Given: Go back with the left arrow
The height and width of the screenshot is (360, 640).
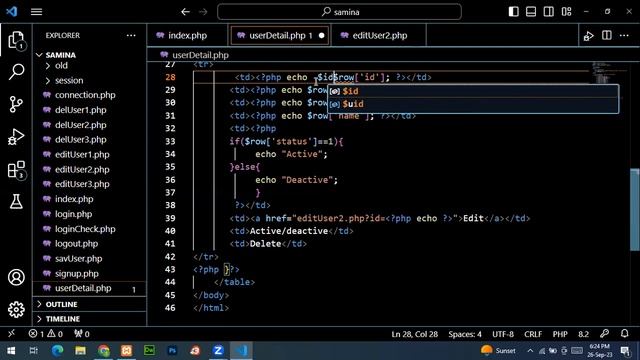Looking at the screenshot, I should [x=185, y=12].
